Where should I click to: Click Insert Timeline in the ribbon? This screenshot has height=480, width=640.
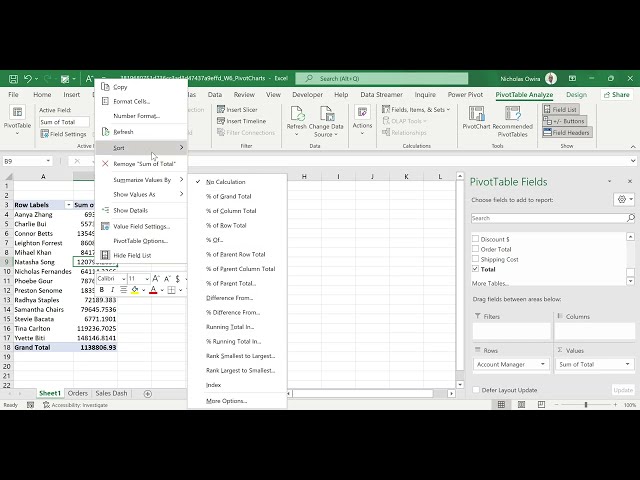pos(246,121)
